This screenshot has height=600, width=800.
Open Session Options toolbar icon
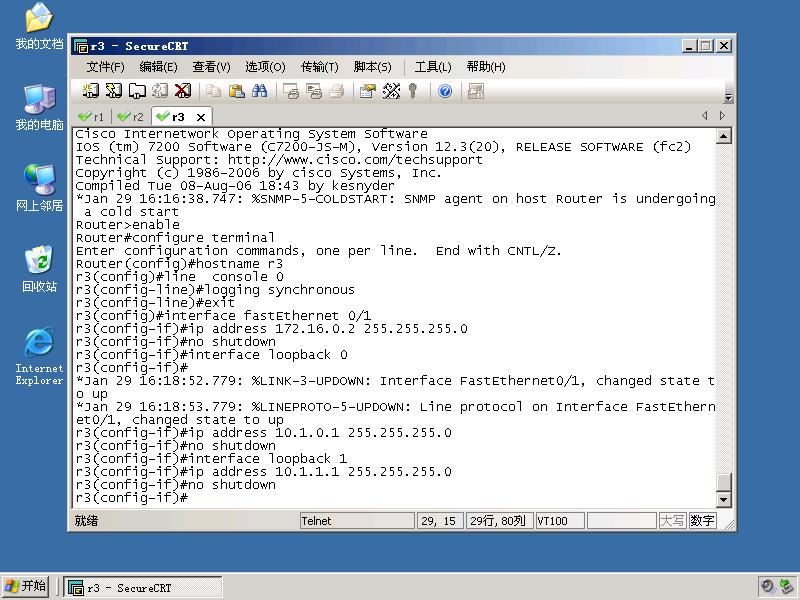point(368,91)
